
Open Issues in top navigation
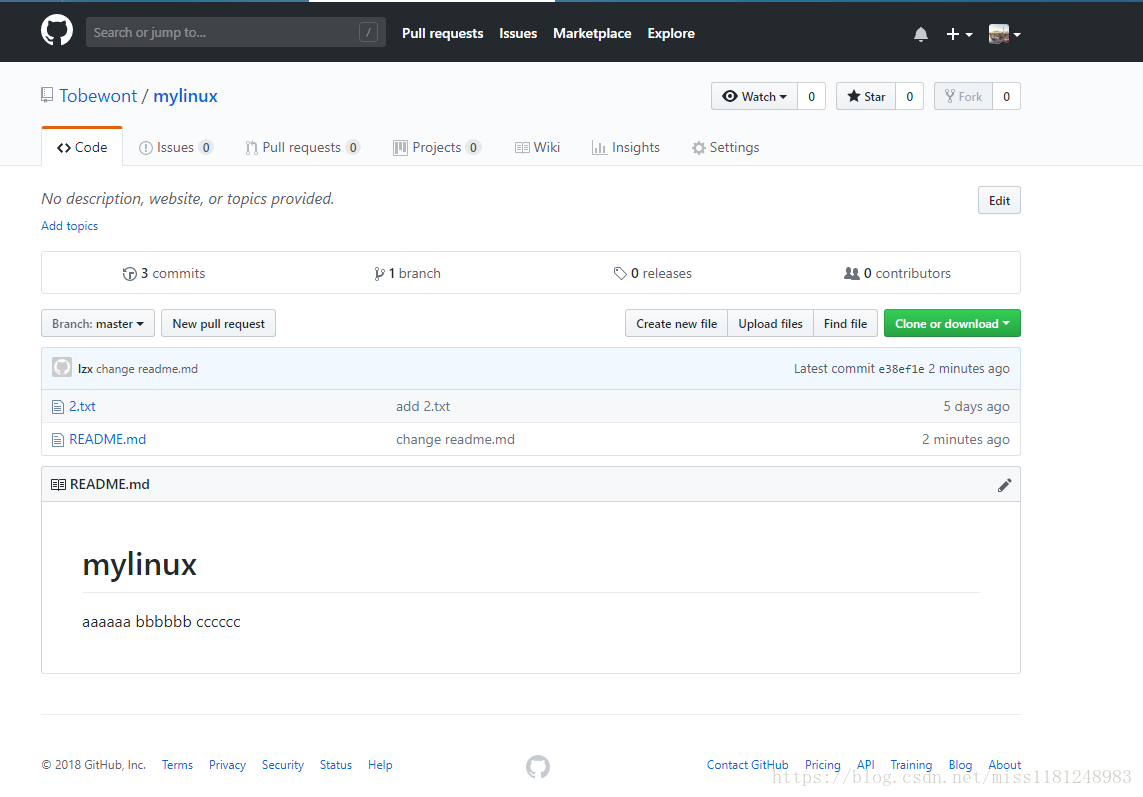pos(518,34)
